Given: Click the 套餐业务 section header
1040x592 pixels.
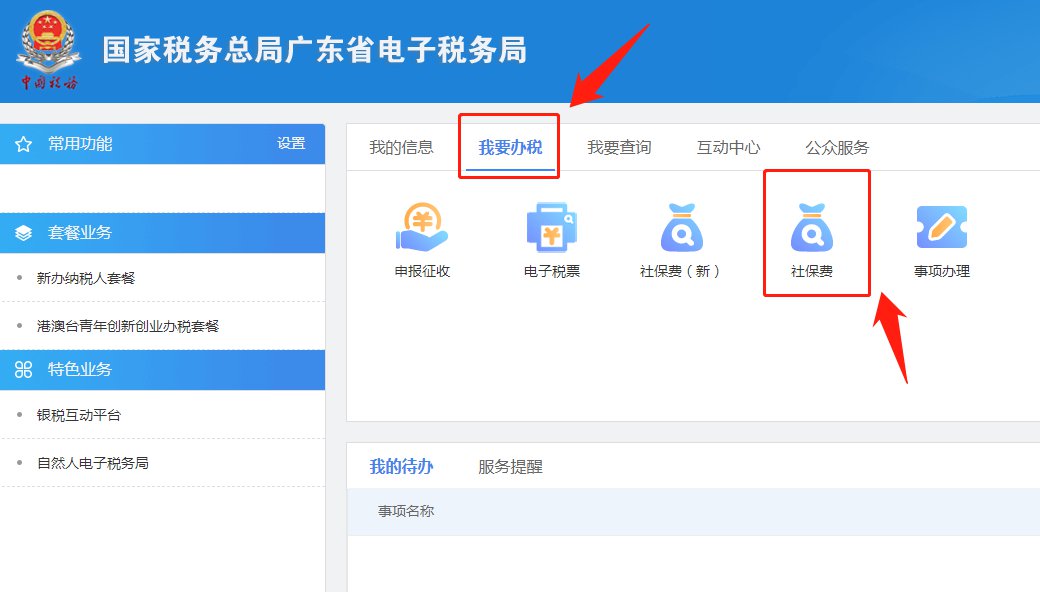Looking at the screenshot, I should pyautogui.click(x=162, y=233).
